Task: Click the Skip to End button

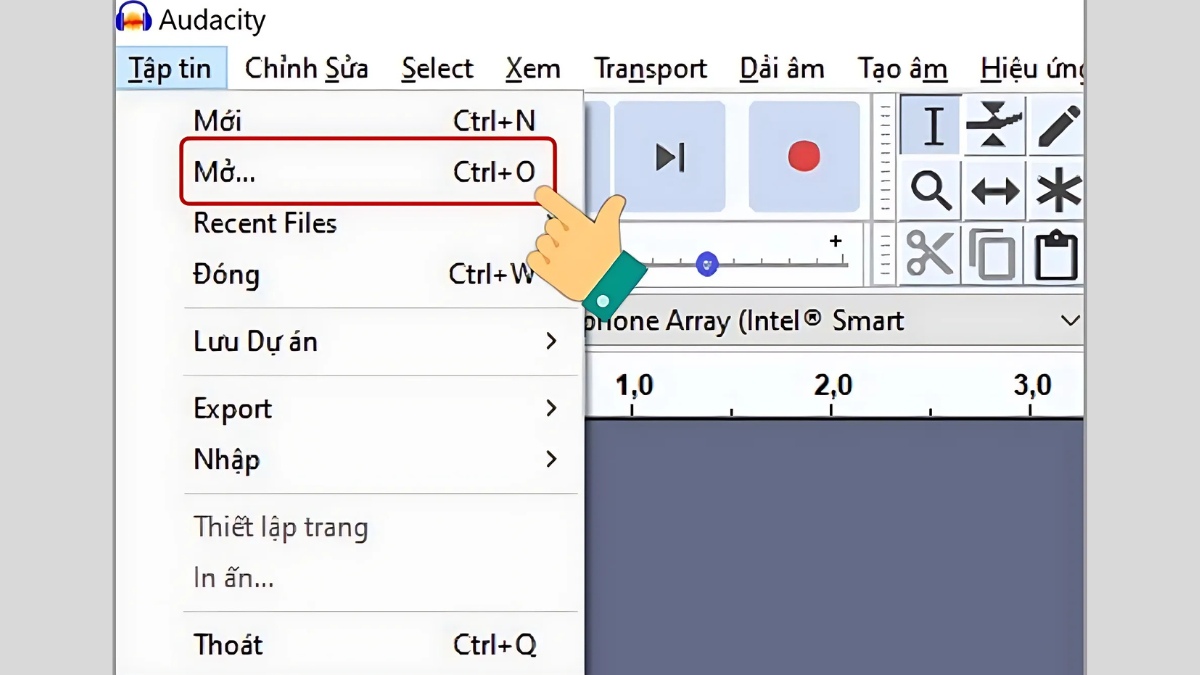Action: point(670,156)
